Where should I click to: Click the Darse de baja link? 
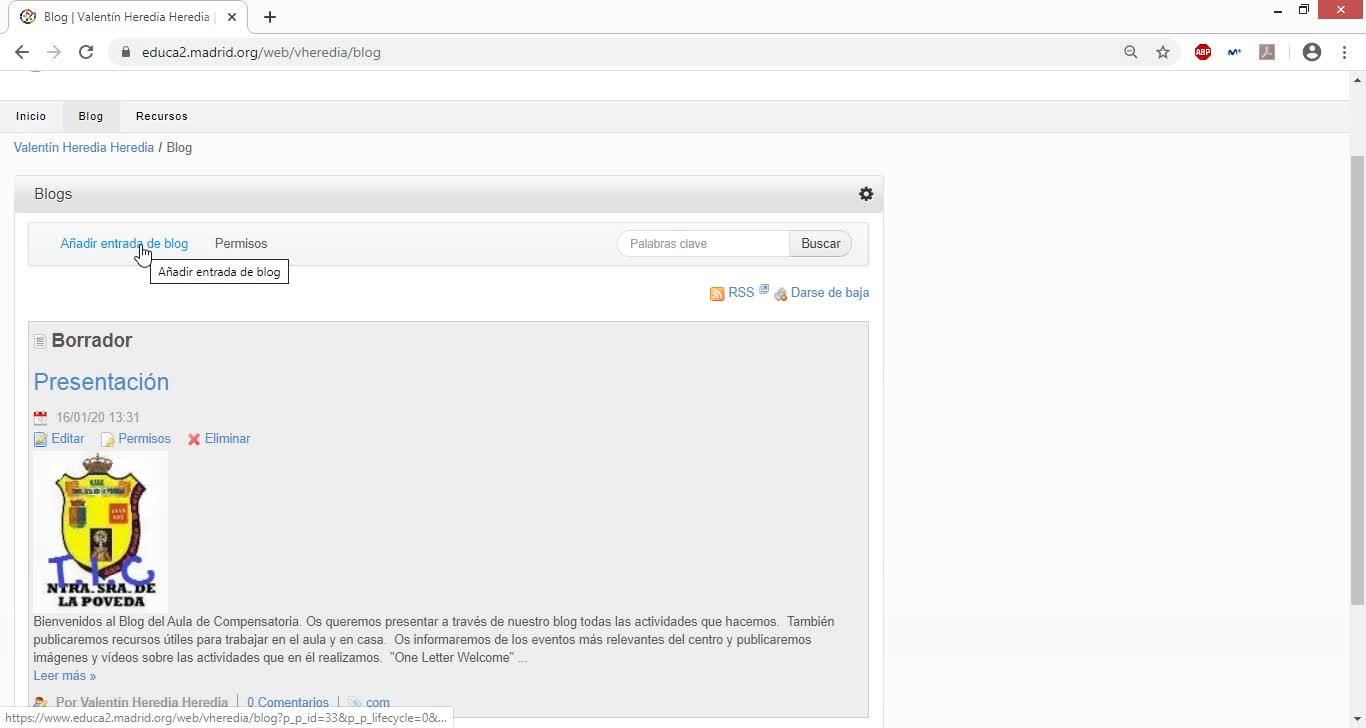(x=829, y=293)
